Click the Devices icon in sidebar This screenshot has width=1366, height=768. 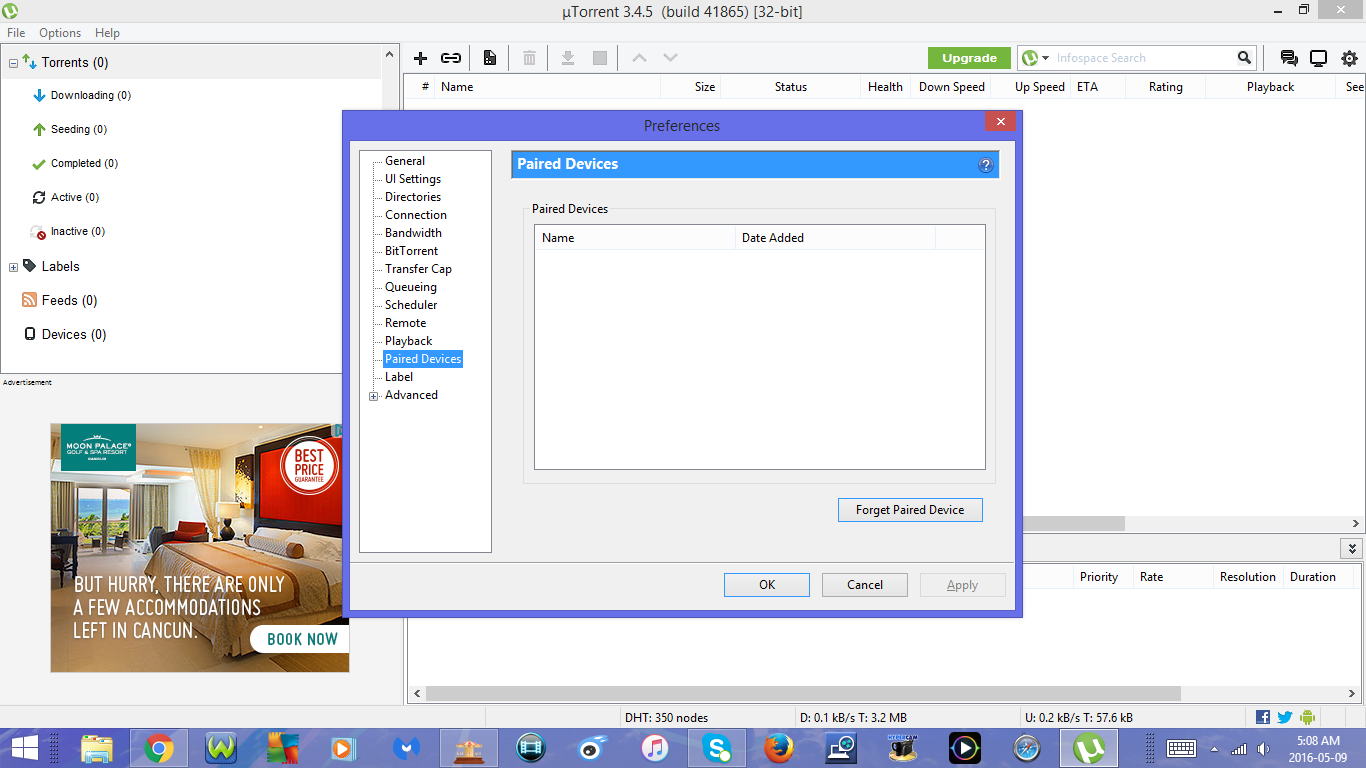pos(29,334)
